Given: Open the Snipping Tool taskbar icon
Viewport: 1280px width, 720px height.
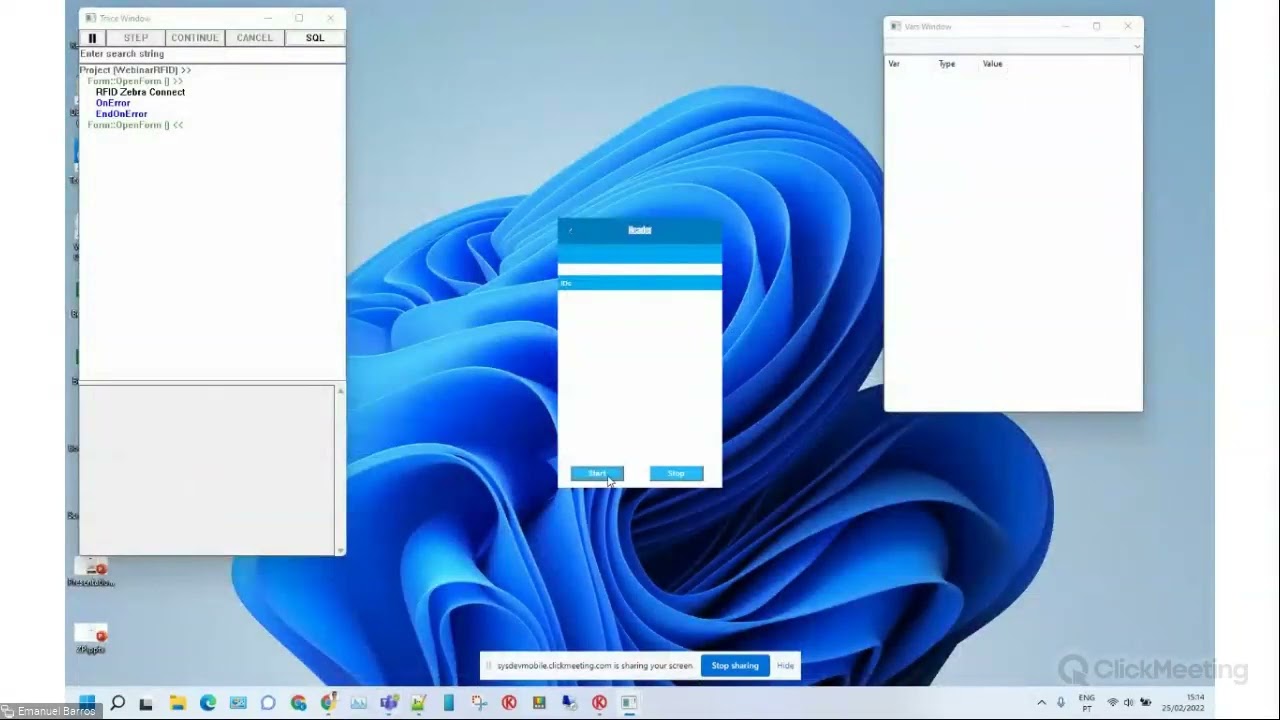Looking at the screenshot, I should click(x=479, y=702).
